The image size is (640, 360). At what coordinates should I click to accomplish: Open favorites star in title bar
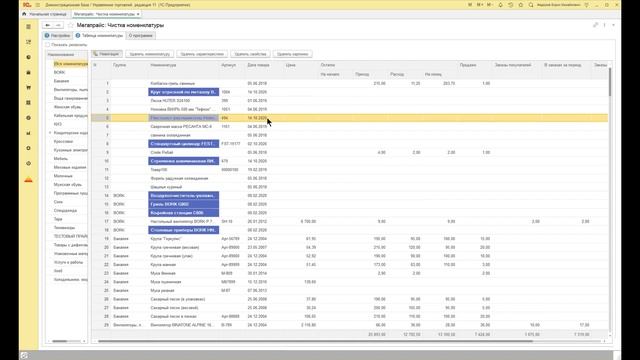coord(521,5)
